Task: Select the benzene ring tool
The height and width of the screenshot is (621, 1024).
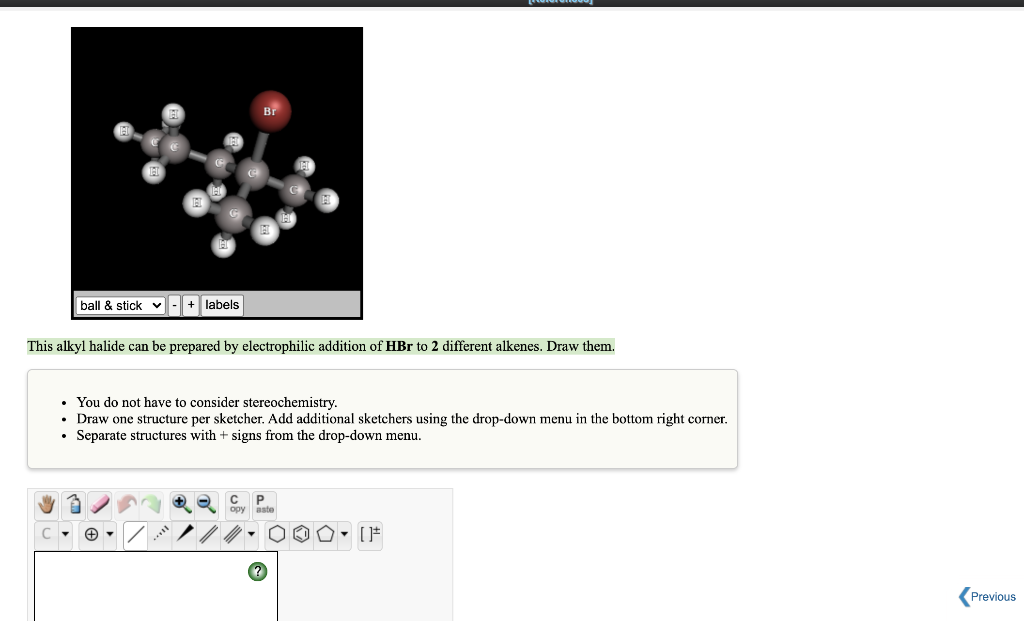Action: pos(301,534)
